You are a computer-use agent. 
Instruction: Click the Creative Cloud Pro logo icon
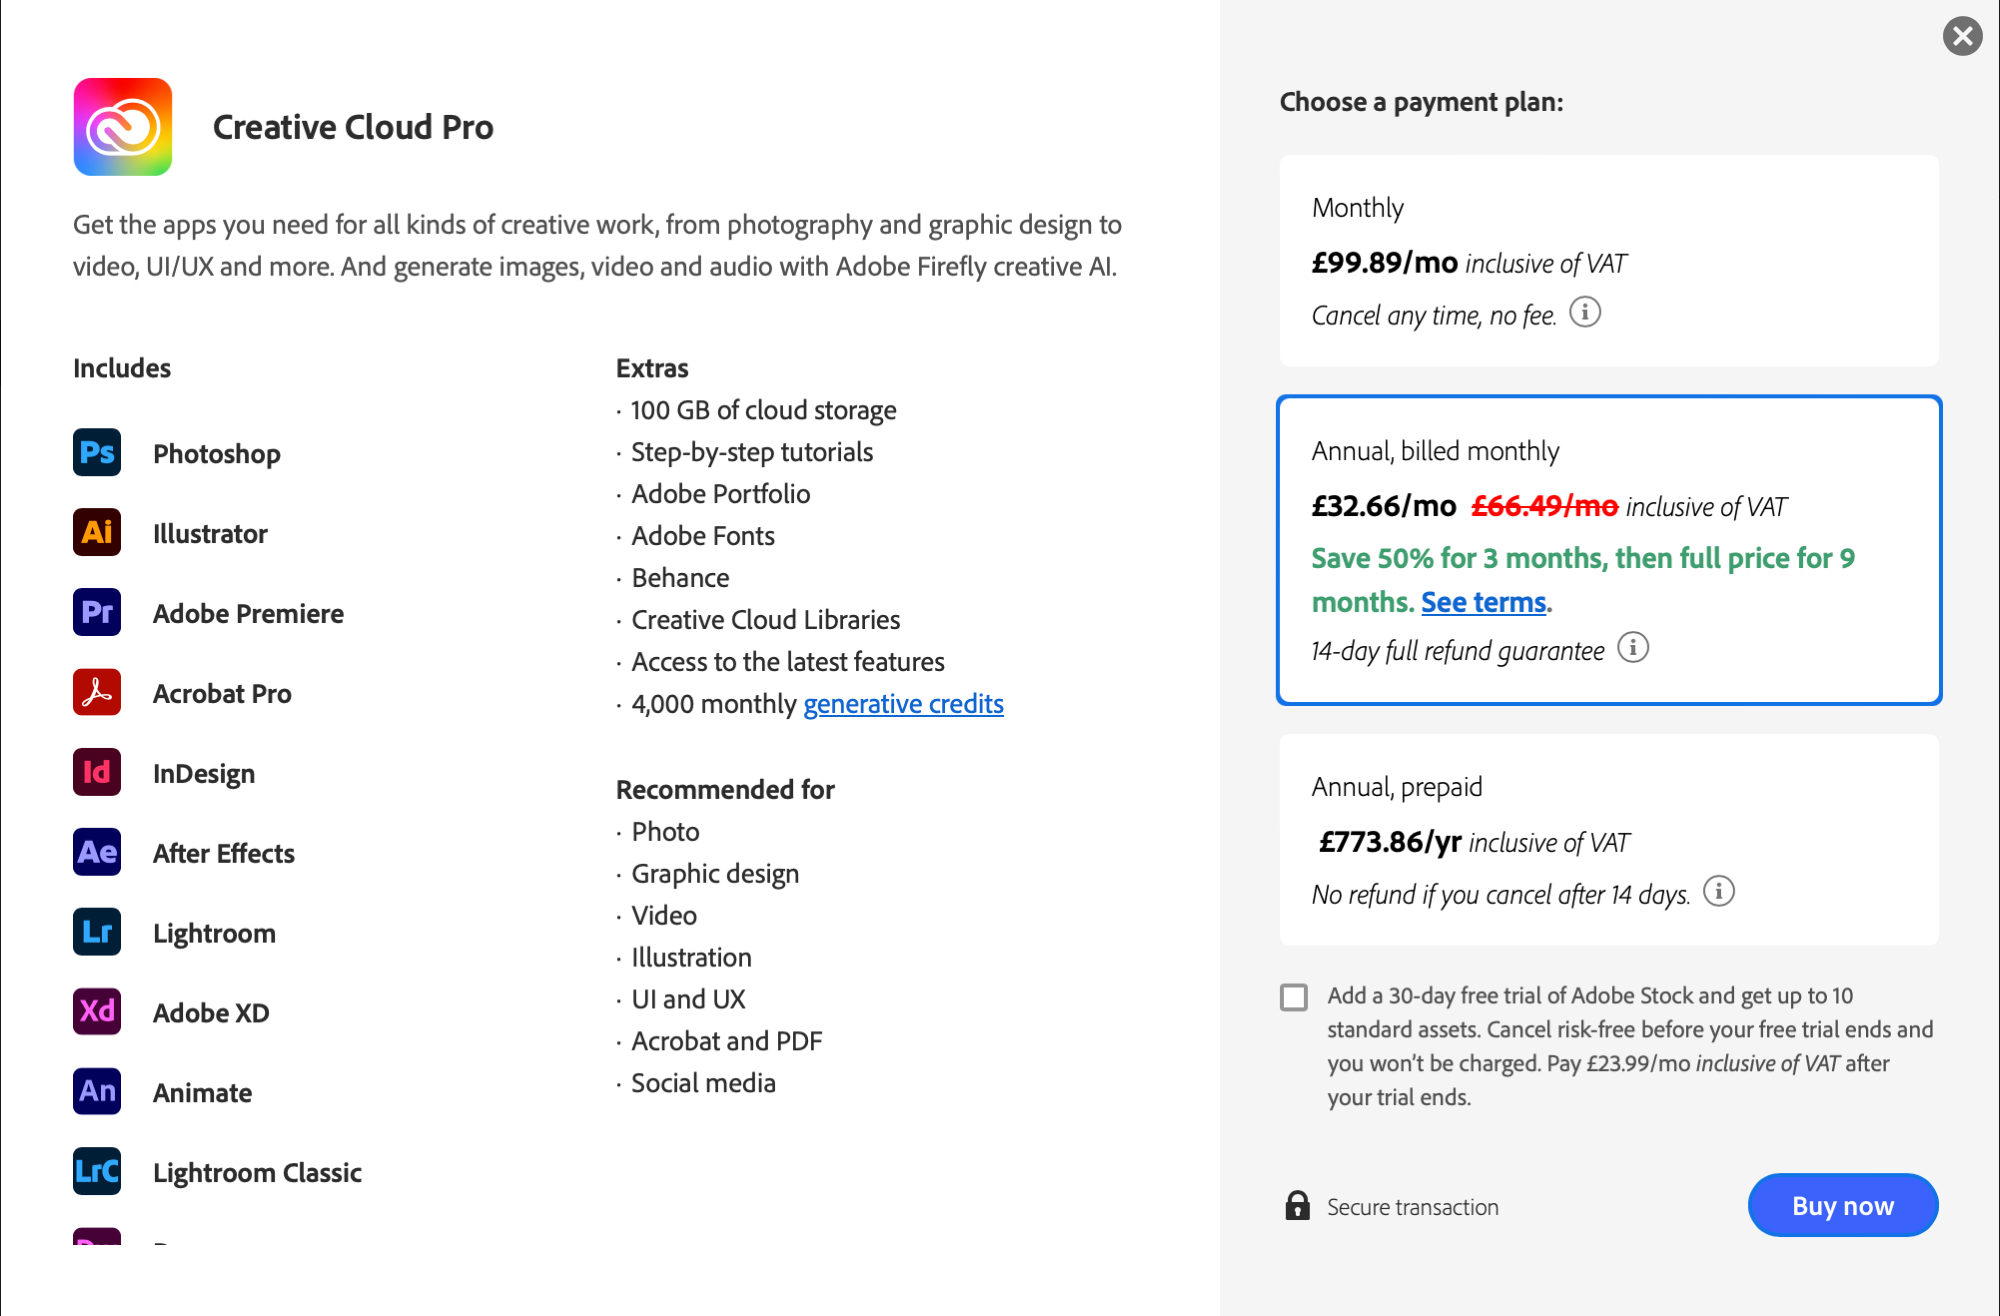(123, 127)
